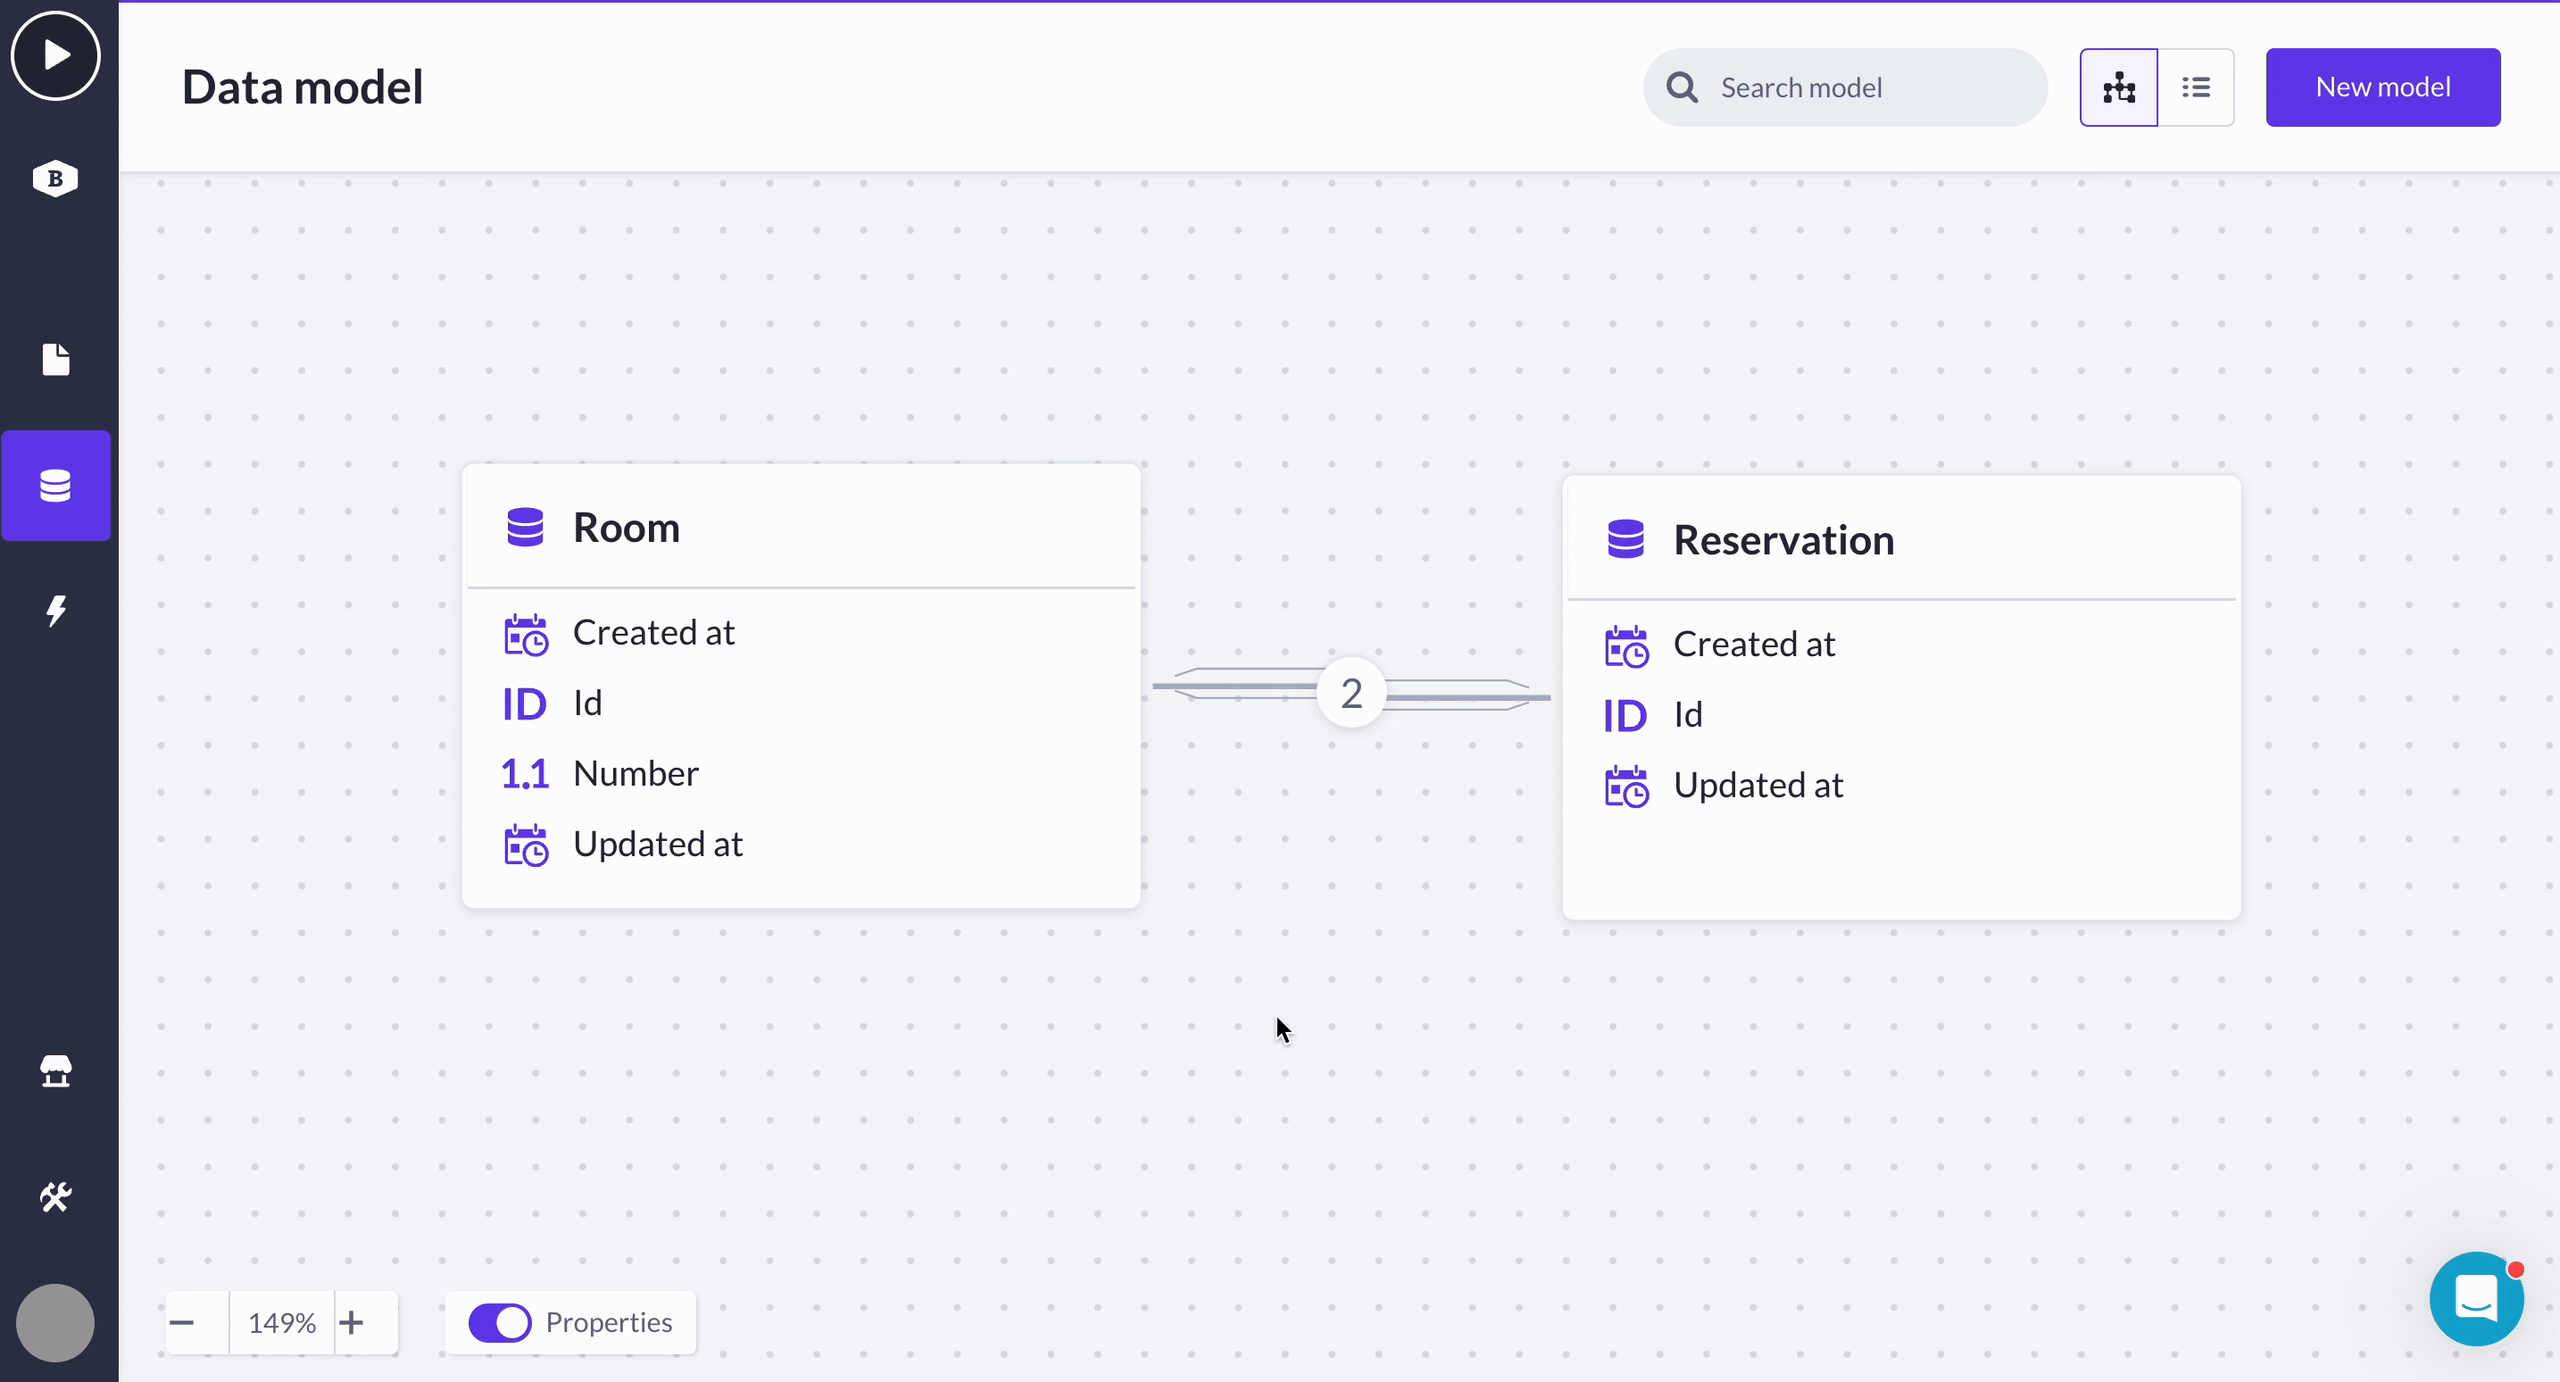Open the marketplace store icon
The image size is (2560, 1382).
56,1071
